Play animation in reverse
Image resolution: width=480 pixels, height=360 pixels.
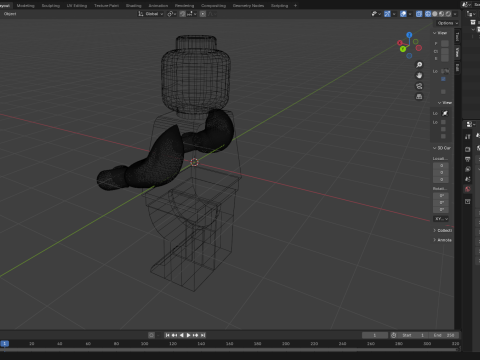[x=181, y=335]
